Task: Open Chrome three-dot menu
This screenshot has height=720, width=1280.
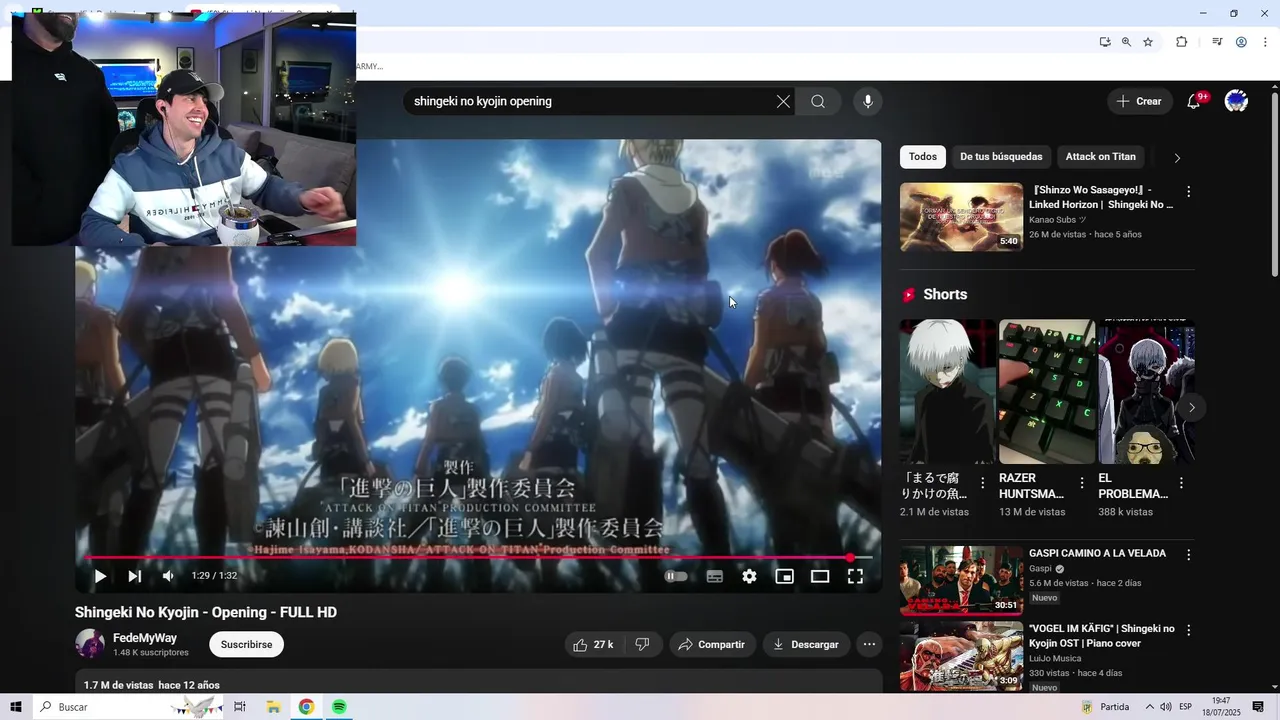Action: pos(1265,42)
